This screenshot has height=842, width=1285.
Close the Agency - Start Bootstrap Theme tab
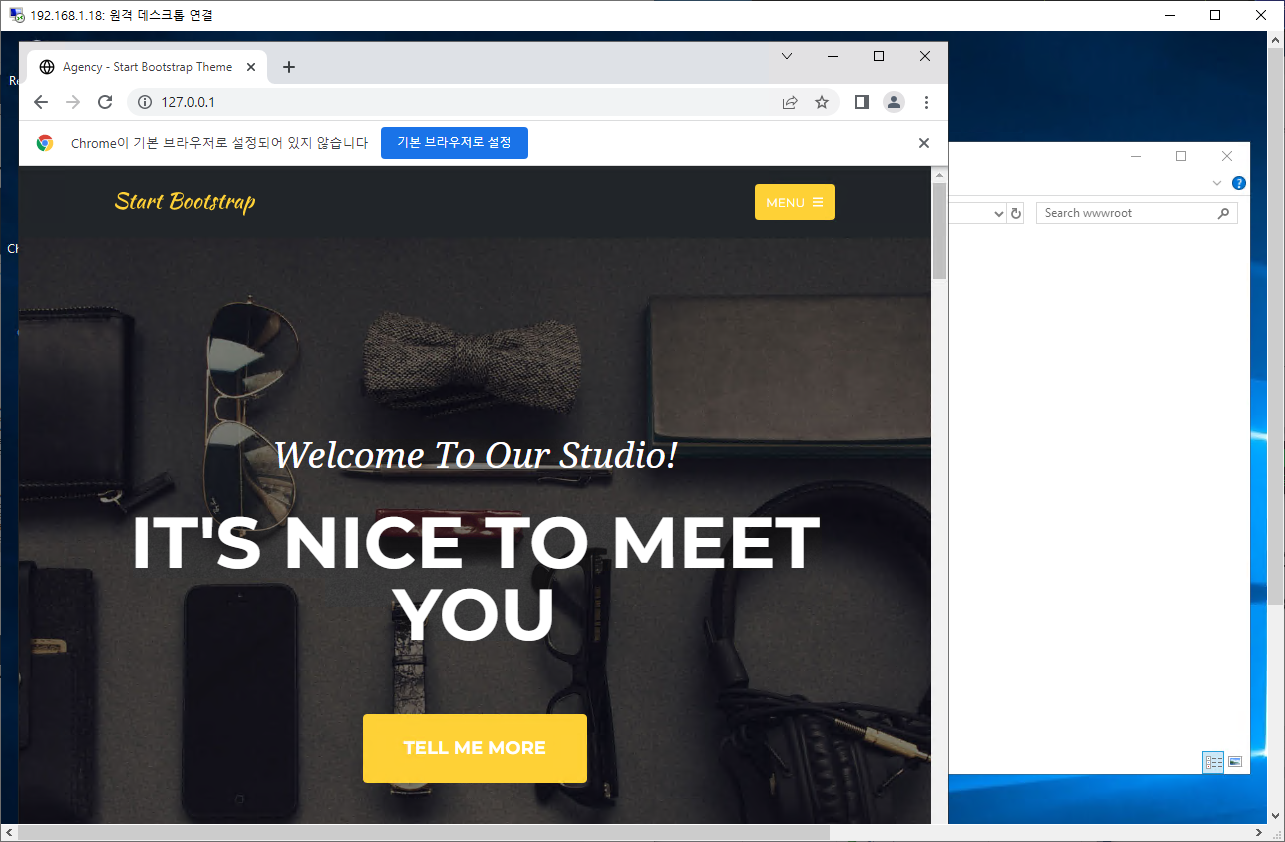point(251,67)
